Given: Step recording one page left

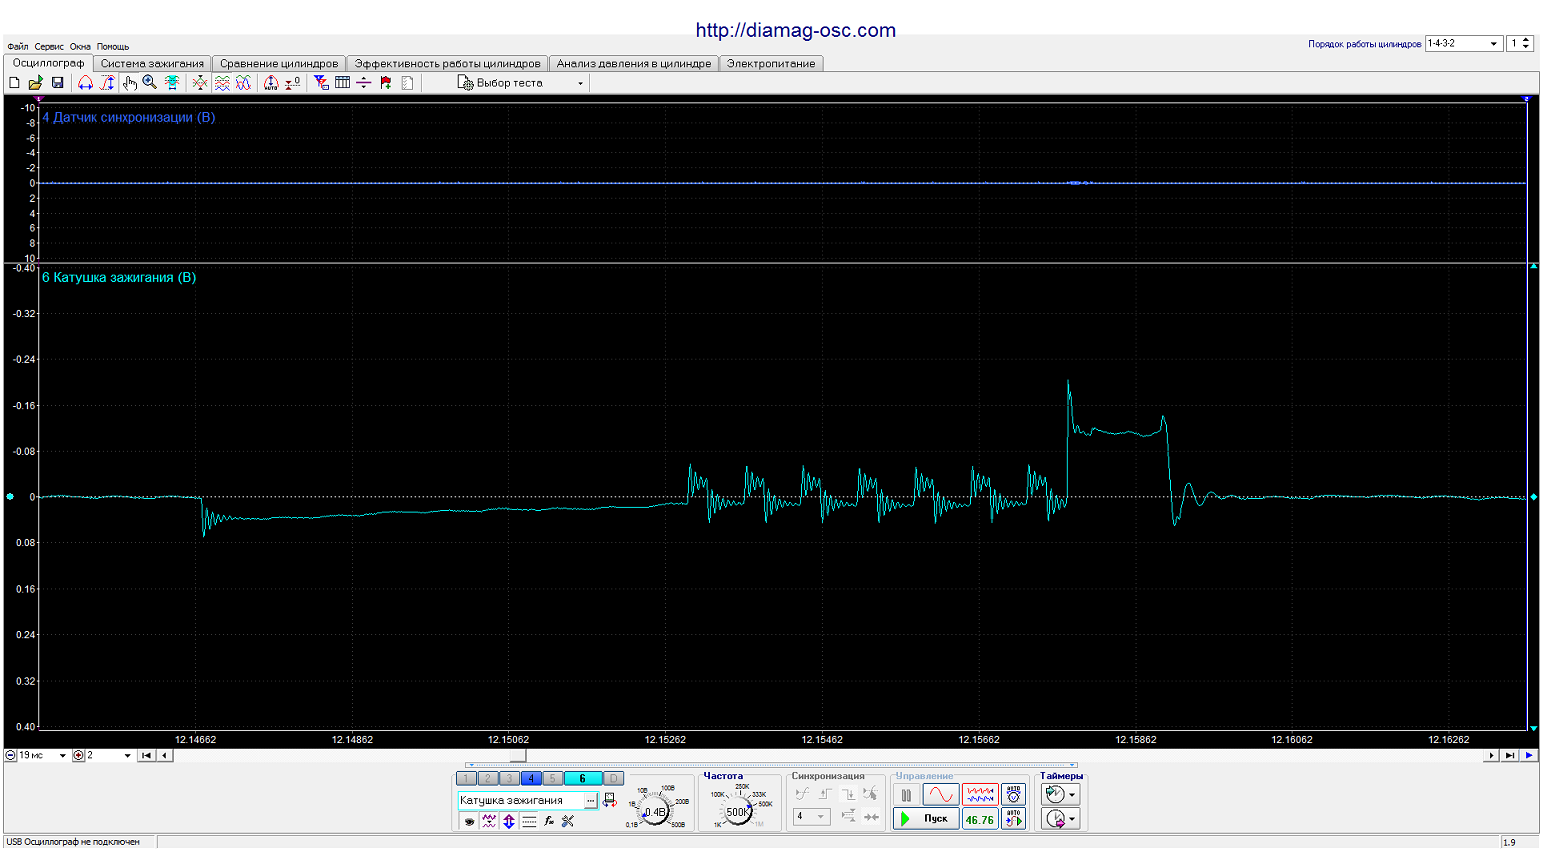Looking at the screenshot, I should [165, 756].
